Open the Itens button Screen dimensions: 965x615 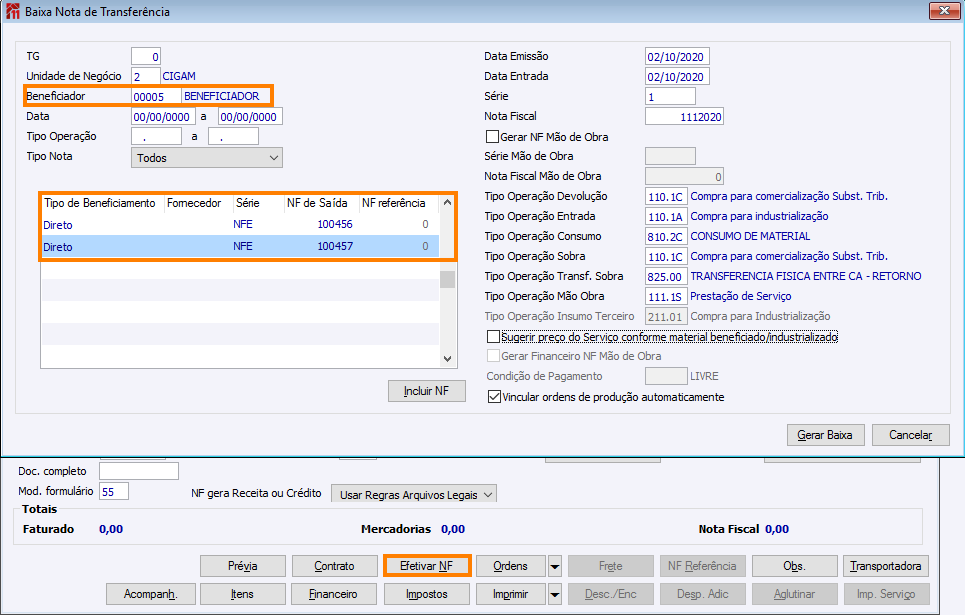pyautogui.click(x=243, y=594)
